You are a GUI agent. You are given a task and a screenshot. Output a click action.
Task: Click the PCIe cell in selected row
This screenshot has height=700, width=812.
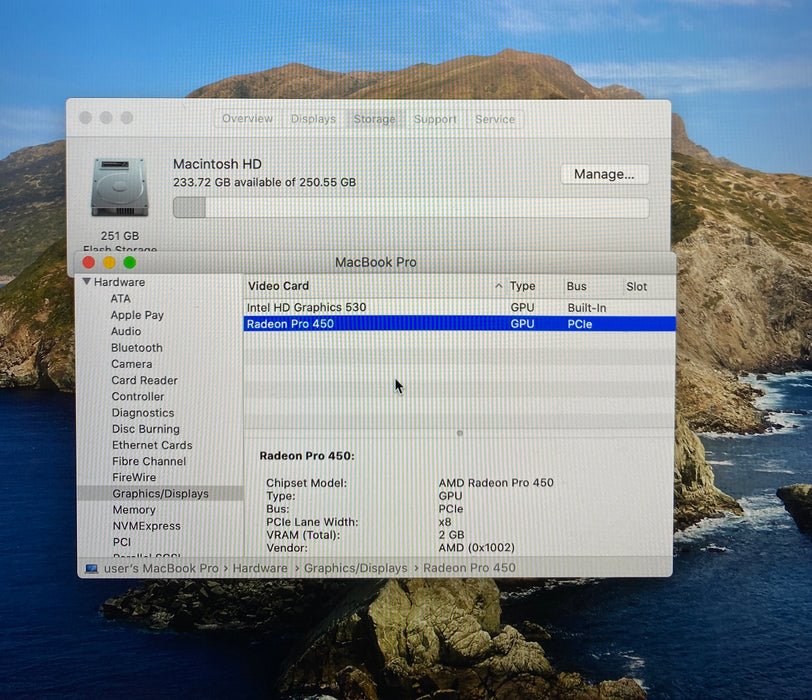click(x=579, y=324)
